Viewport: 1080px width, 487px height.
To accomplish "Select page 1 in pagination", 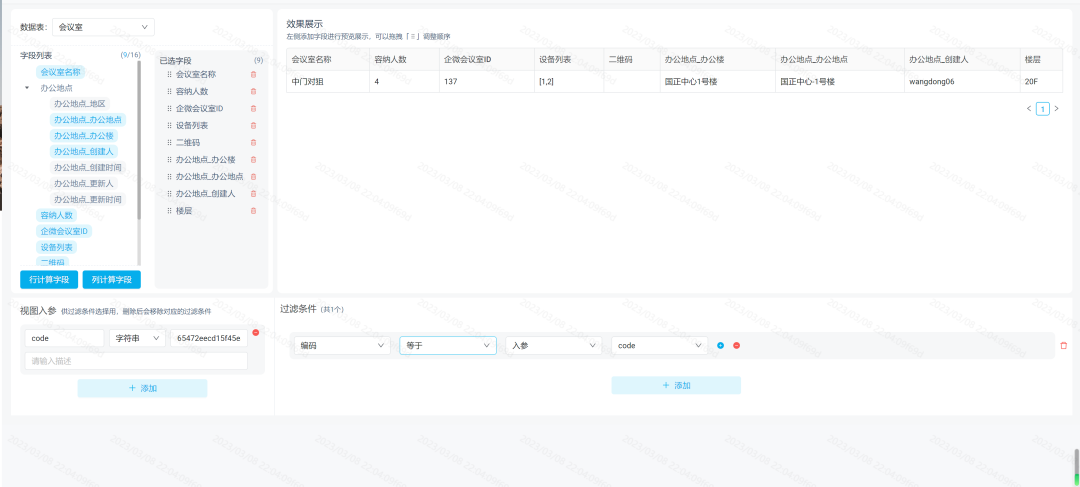I will [x=1043, y=108].
